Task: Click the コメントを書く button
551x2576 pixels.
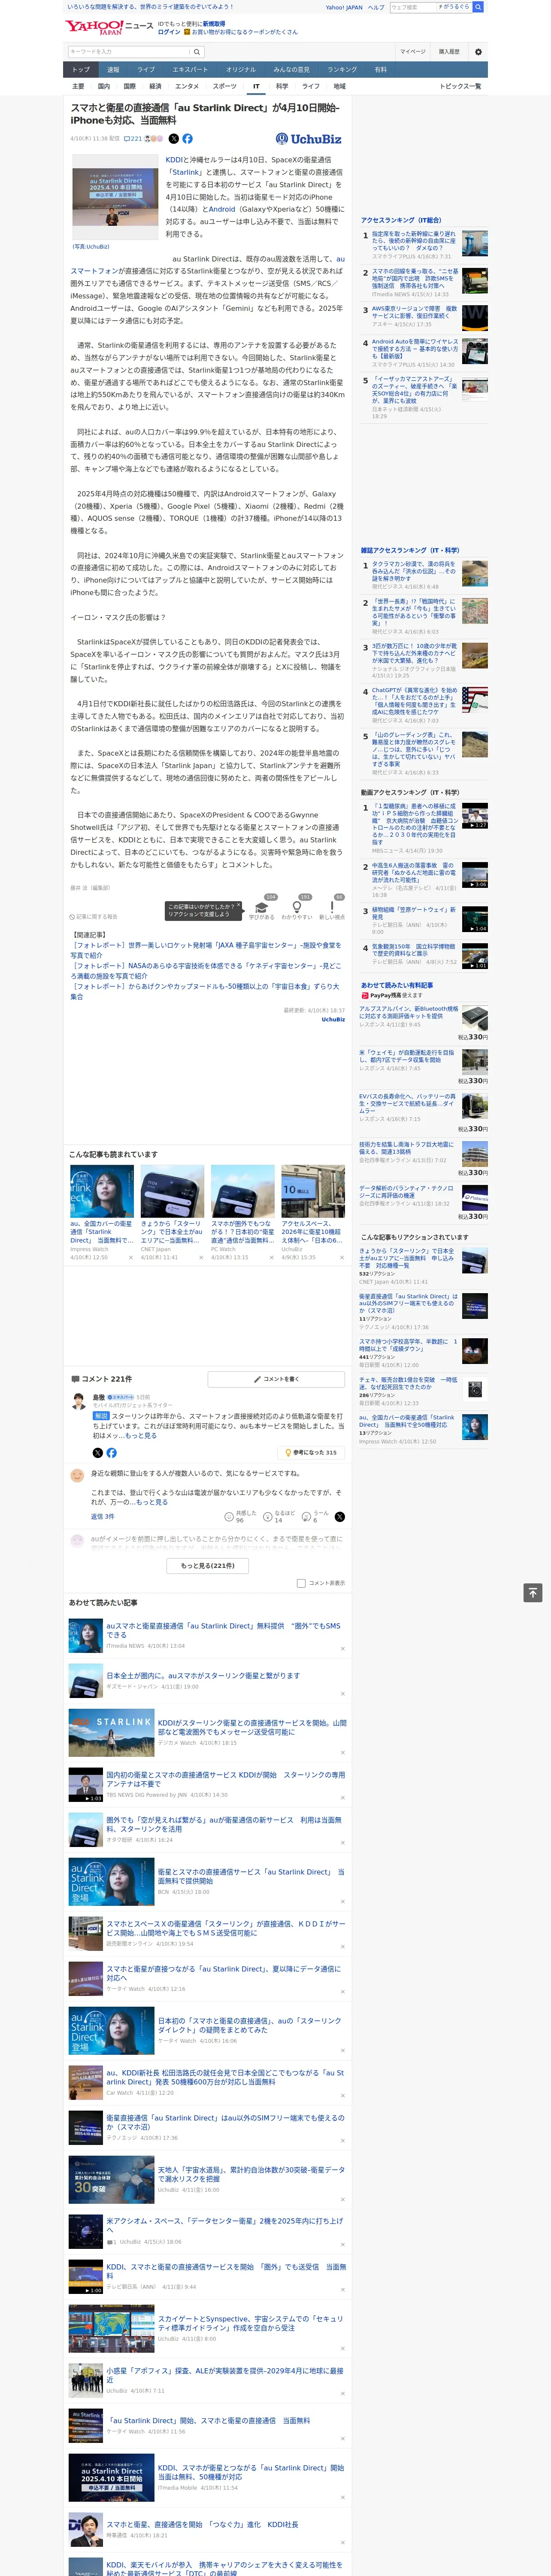Action: [x=276, y=1379]
